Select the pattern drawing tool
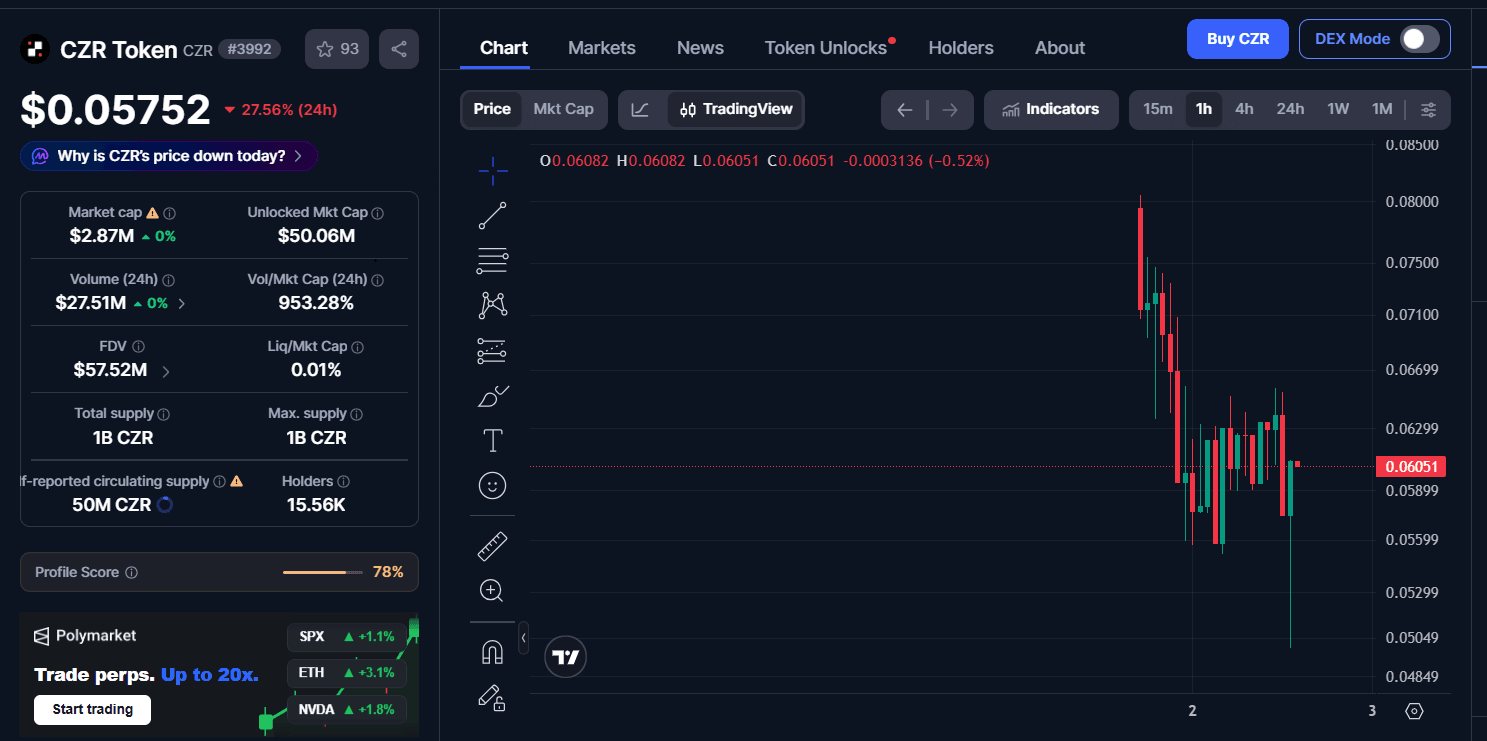1487x741 pixels. tap(492, 306)
